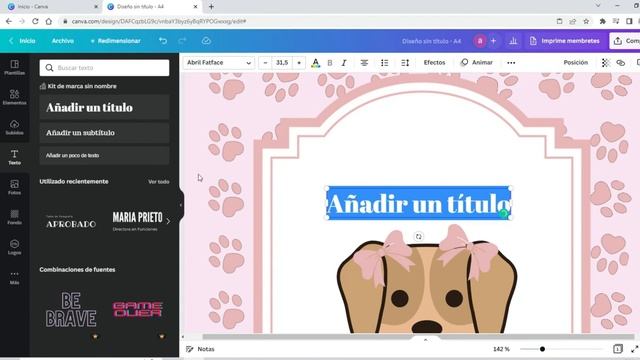Open the line spacing options
Viewport: 640px width, 360px height.
pos(405,63)
